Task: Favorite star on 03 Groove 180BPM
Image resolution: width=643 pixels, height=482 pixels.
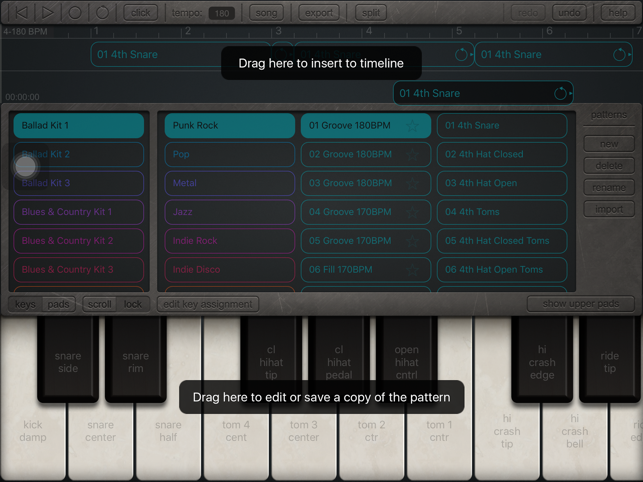Action: [x=412, y=183]
